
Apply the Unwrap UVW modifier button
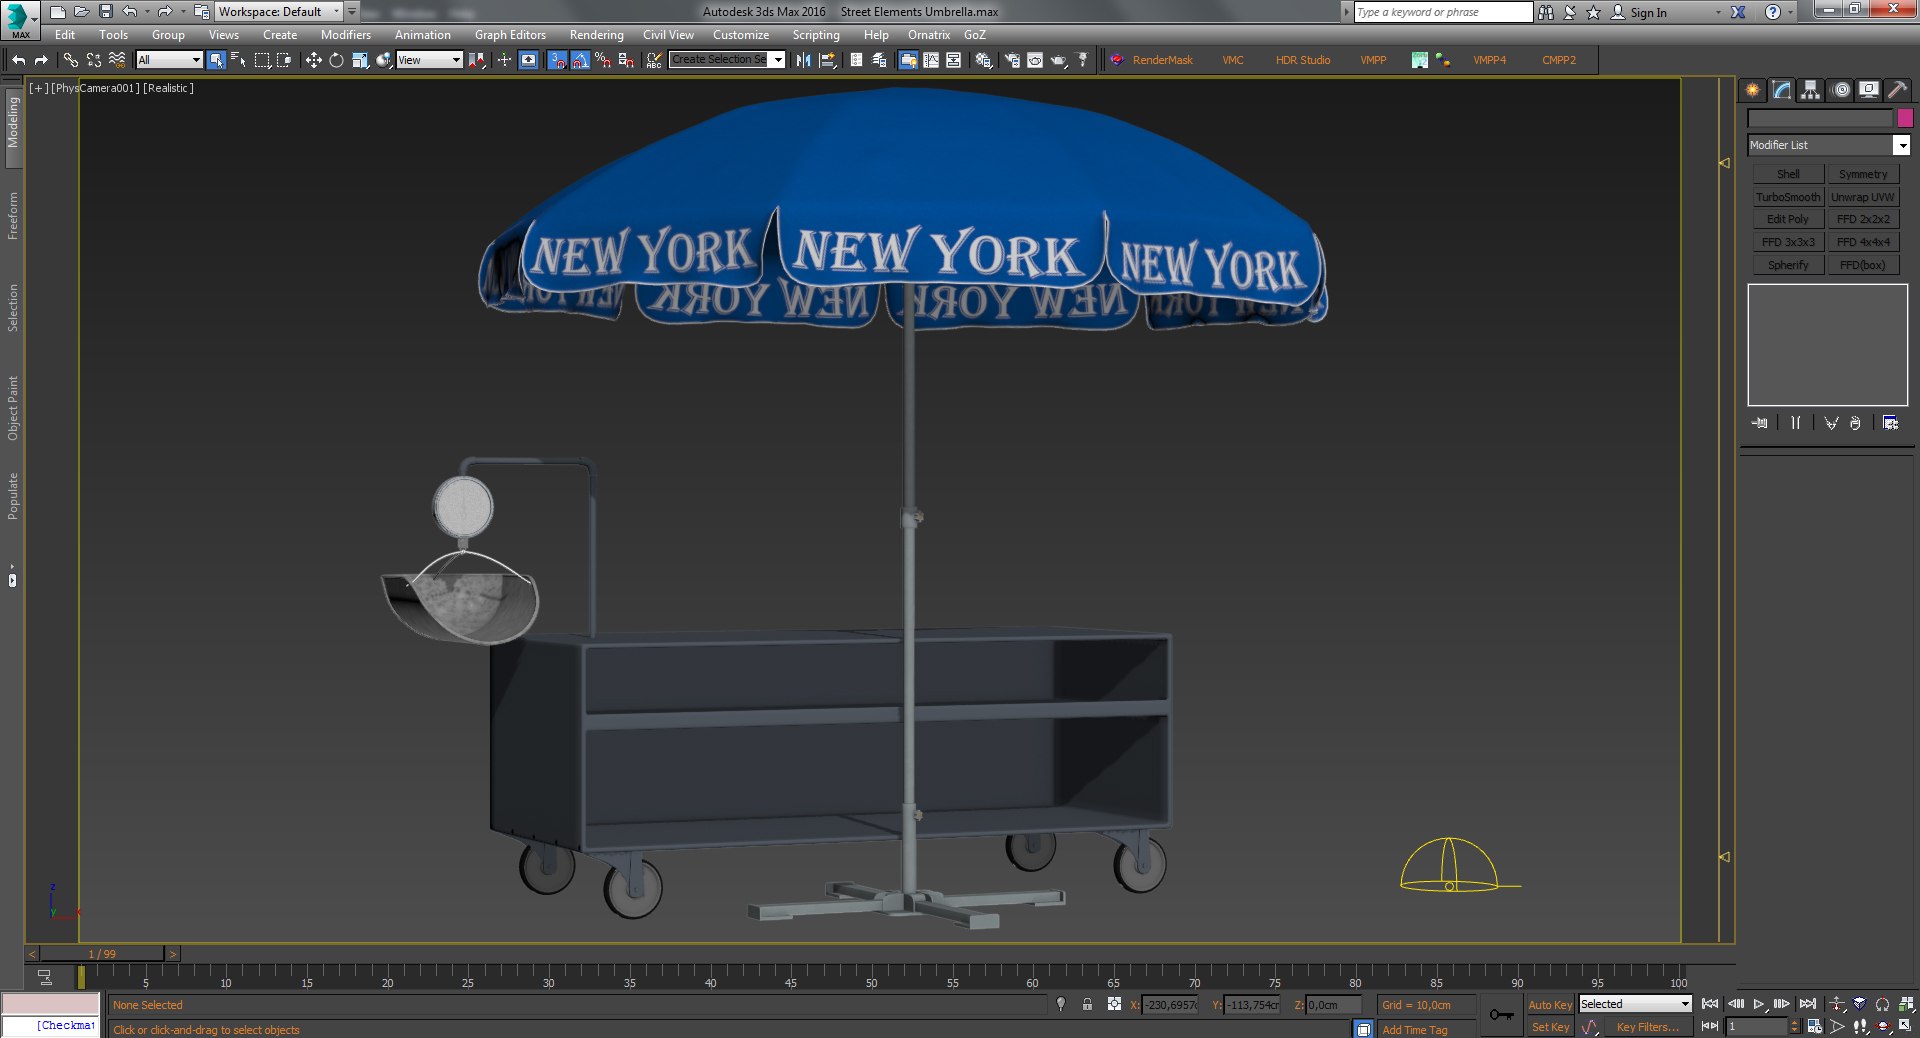click(1863, 197)
